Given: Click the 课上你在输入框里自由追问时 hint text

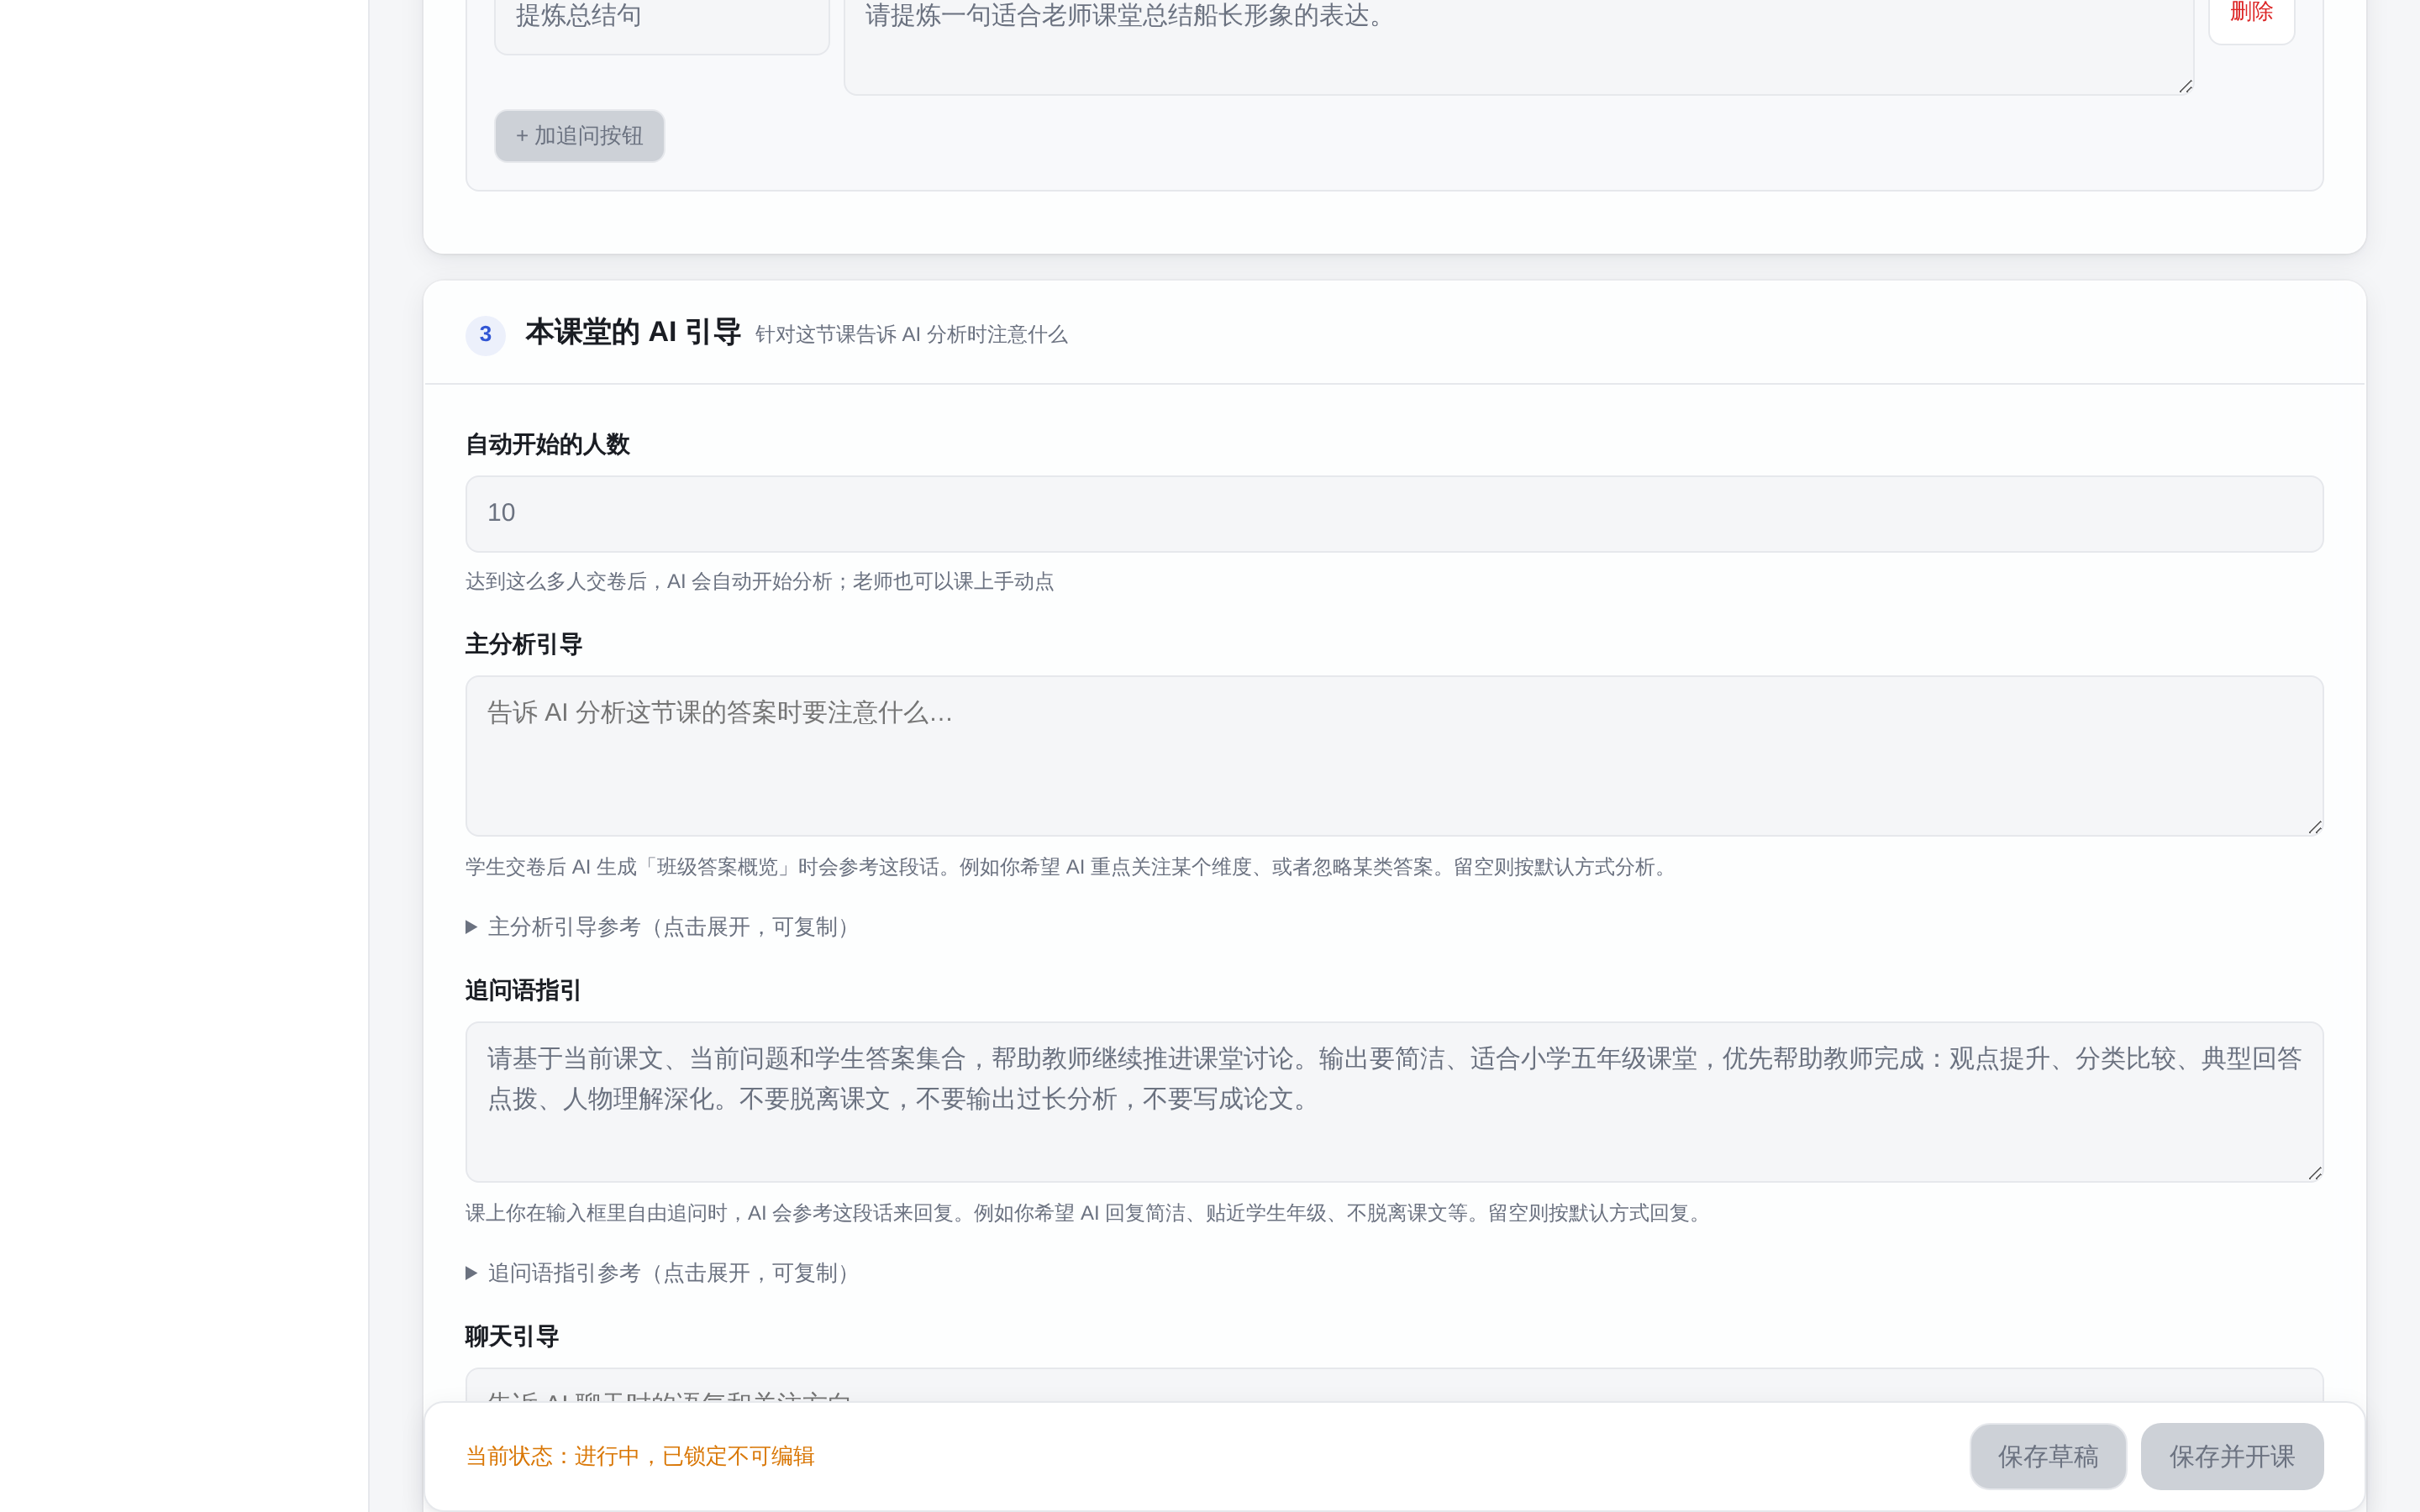Looking at the screenshot, I should [x=1087, y=1213].
